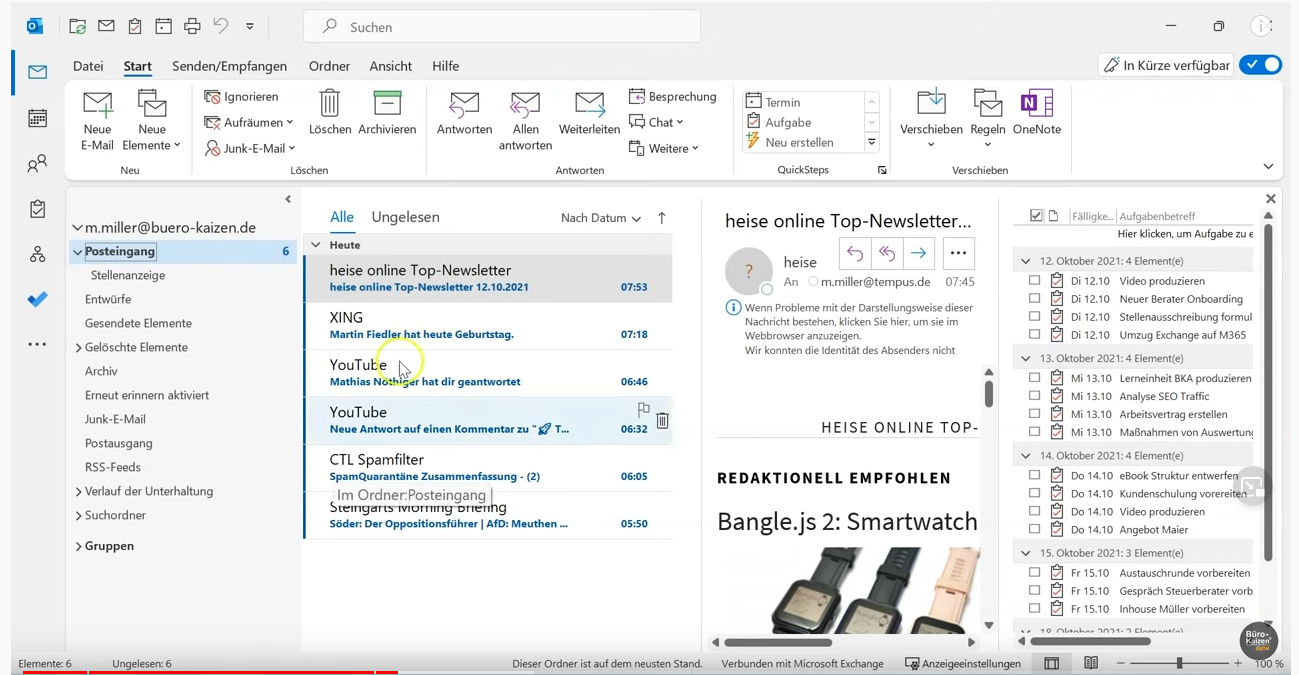Open the Datei menu
This screenshot has height=675, width=1299.
tap(88, 66)
